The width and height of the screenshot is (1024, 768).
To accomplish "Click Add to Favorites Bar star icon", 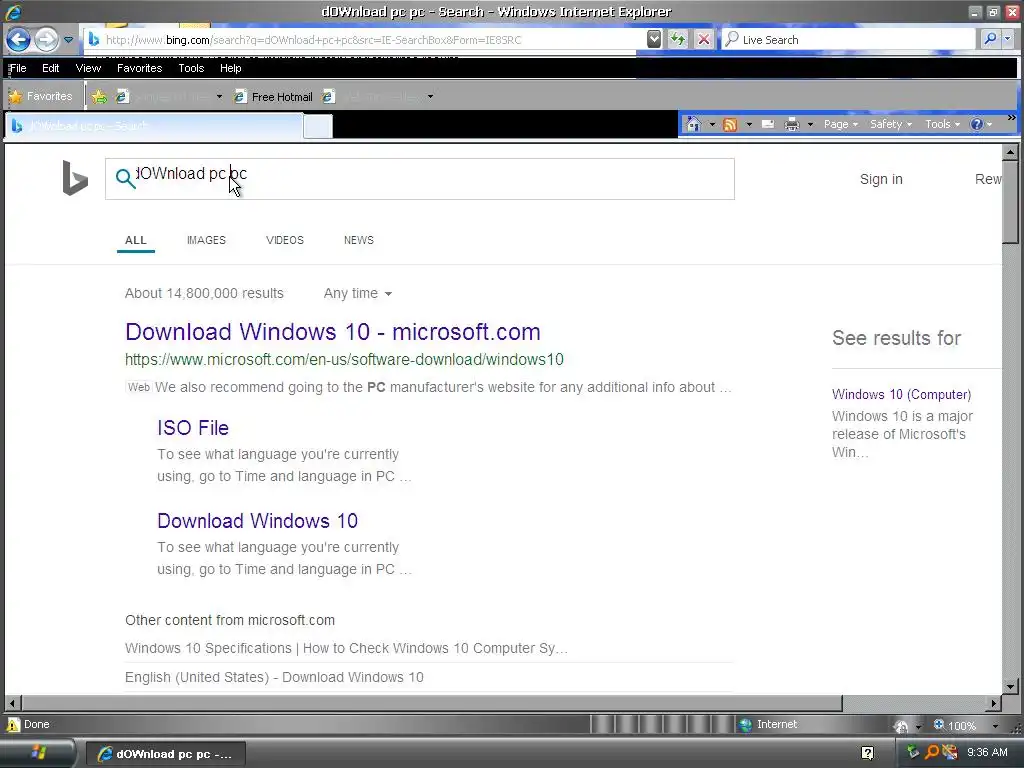I will pos(99,97).
